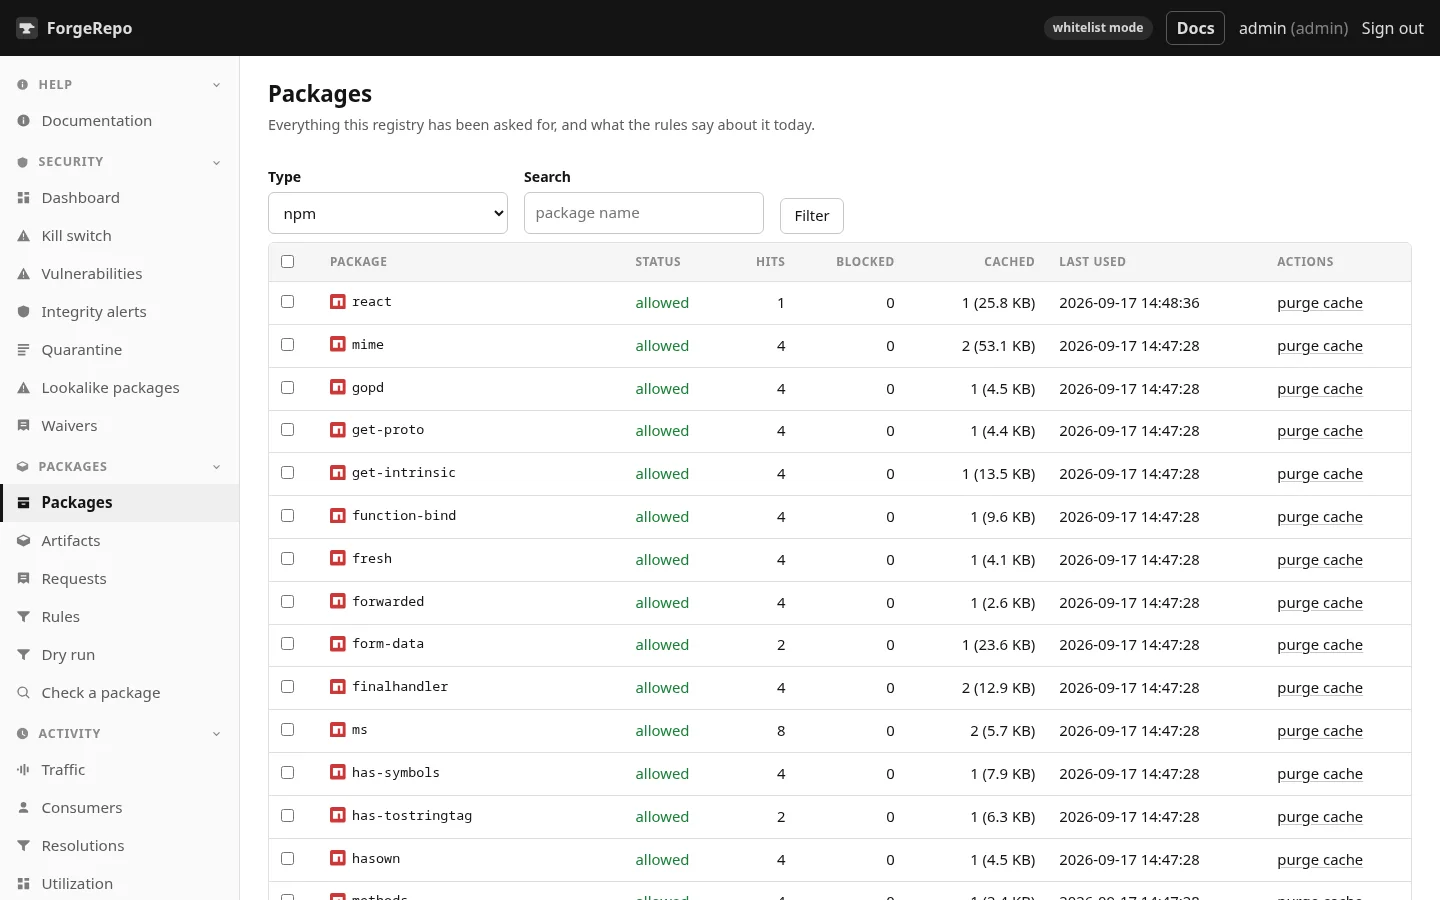The height and width of the screenshot is (900, 1440).
Task: Click the Consumers person icon
Action: 23,808
